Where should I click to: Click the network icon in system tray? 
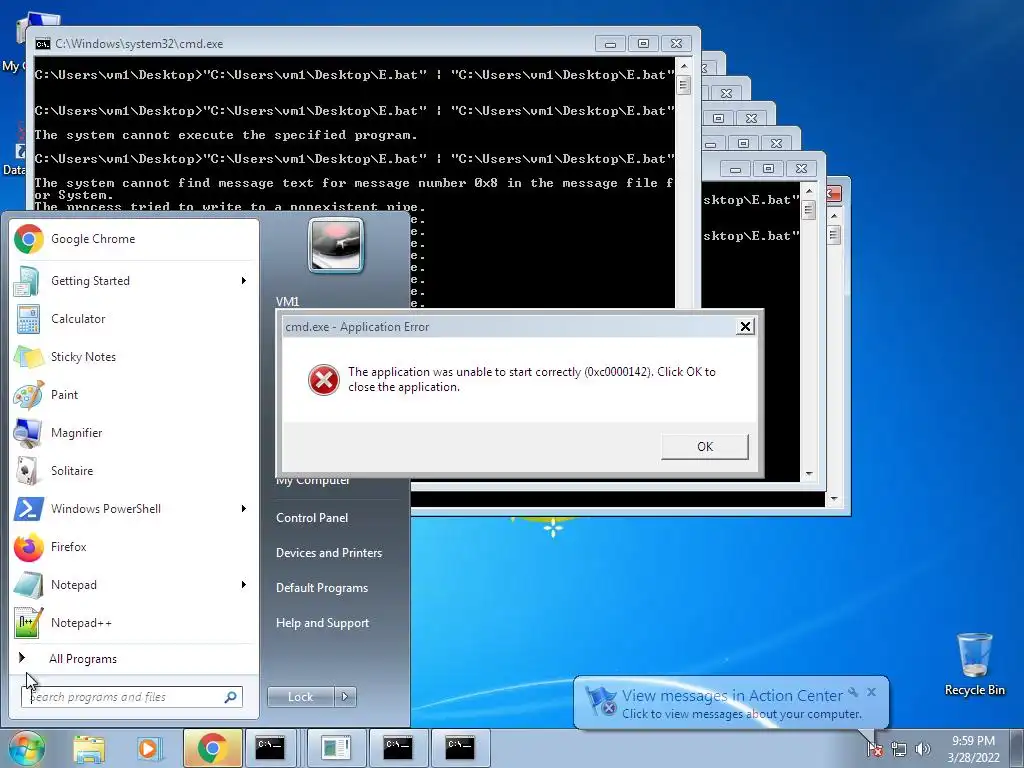point(899,749)
